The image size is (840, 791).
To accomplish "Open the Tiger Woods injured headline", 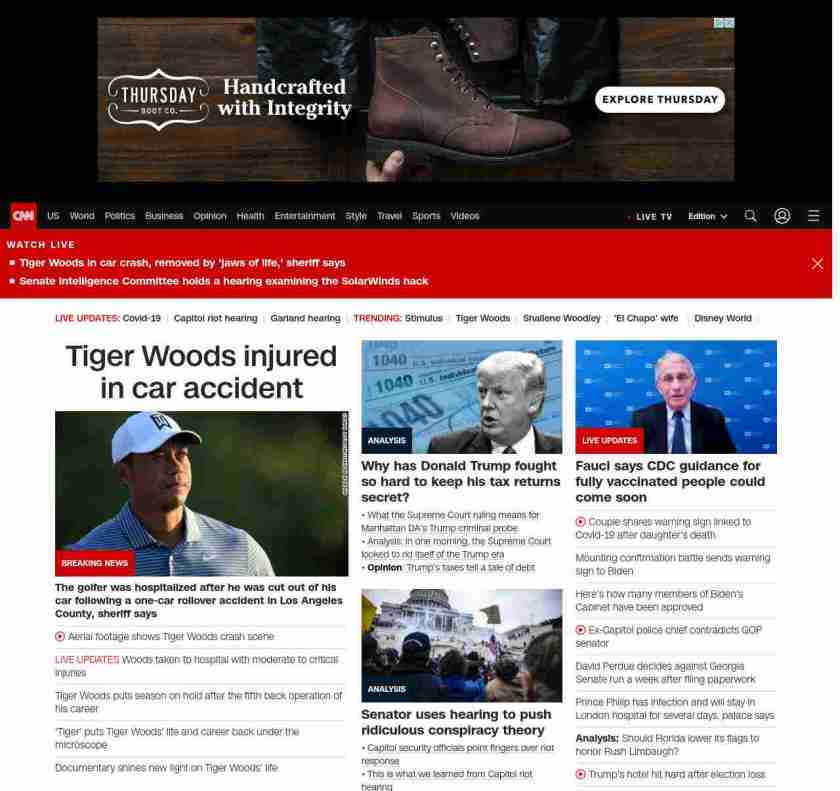I will (201, 371).
